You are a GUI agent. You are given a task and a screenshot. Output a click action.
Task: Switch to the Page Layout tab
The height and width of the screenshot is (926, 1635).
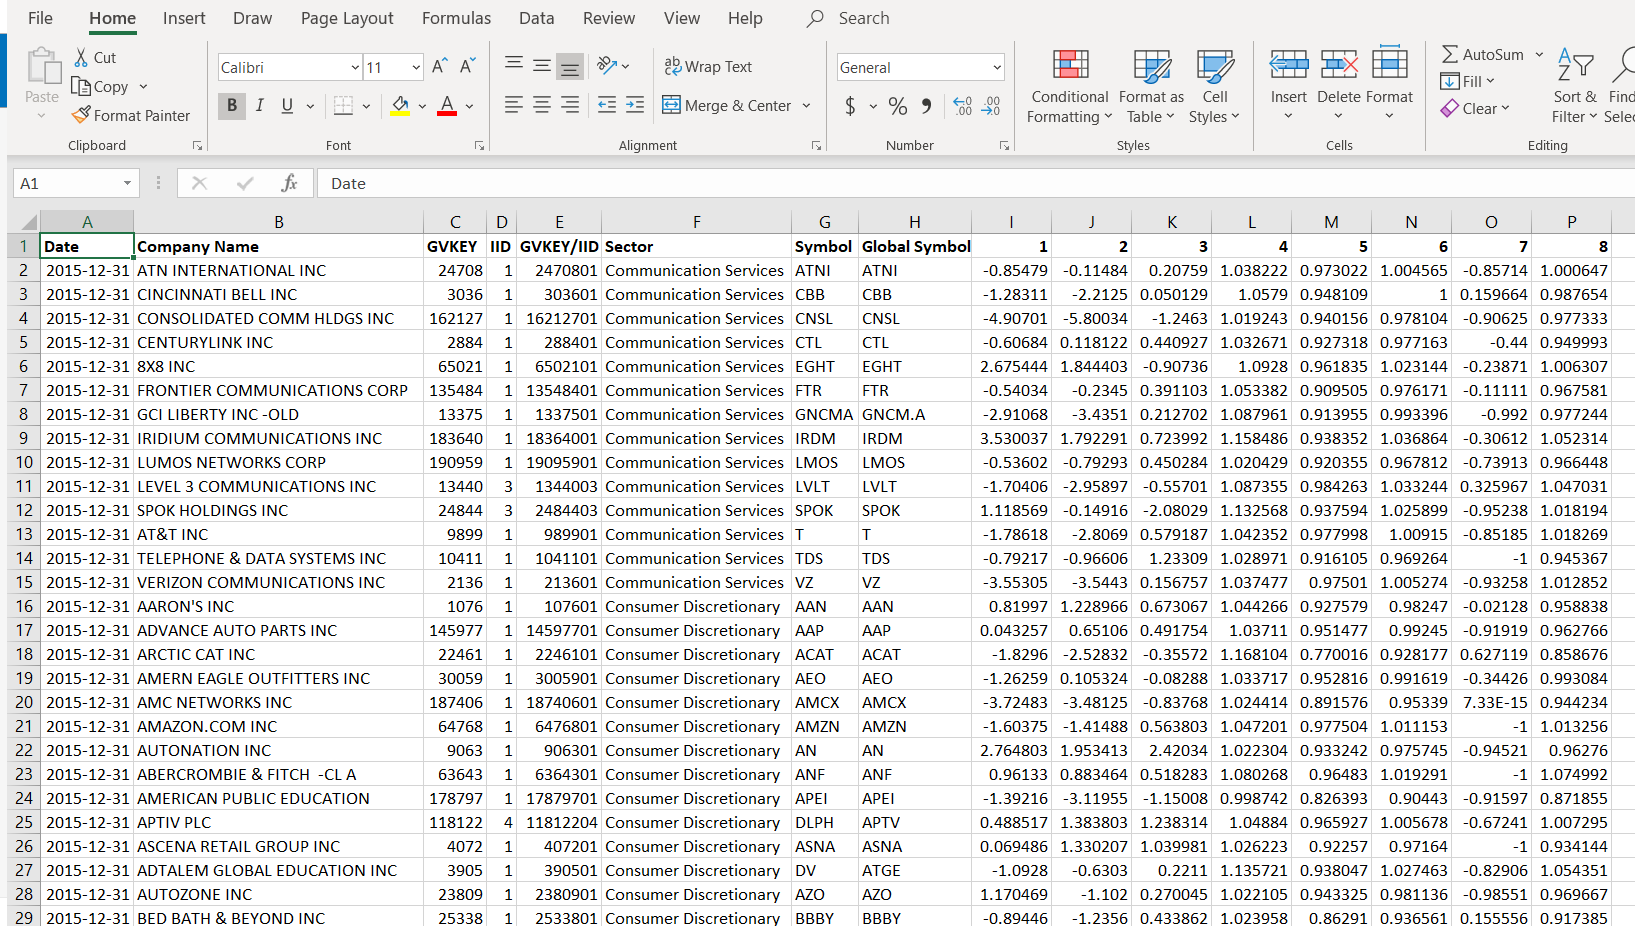[347, 18]
